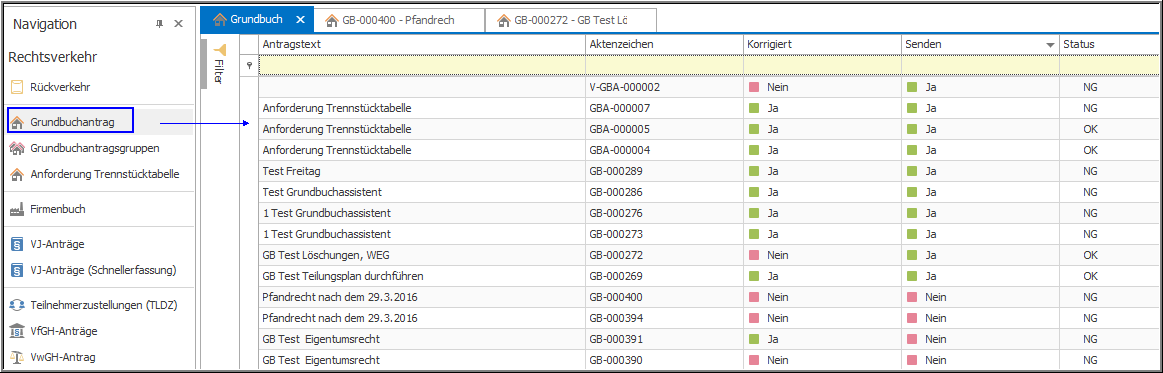Click red Korrigiert Nein marker for V-GBA-000002
This screenshot has width=1163, height=373.
754,88
